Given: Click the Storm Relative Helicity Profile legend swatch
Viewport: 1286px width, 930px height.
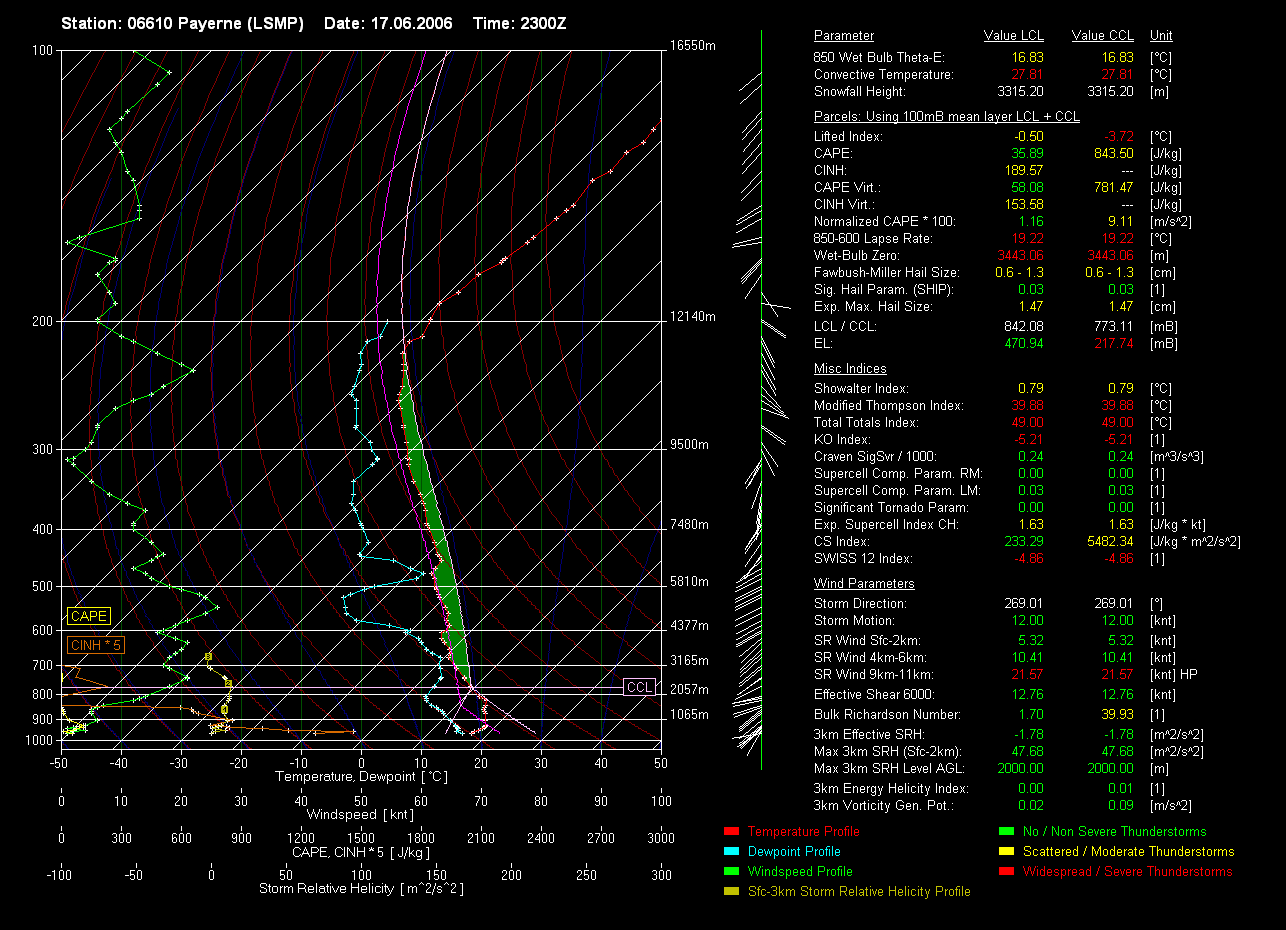Looking at the screenshot, I should (x=730, y=891).
